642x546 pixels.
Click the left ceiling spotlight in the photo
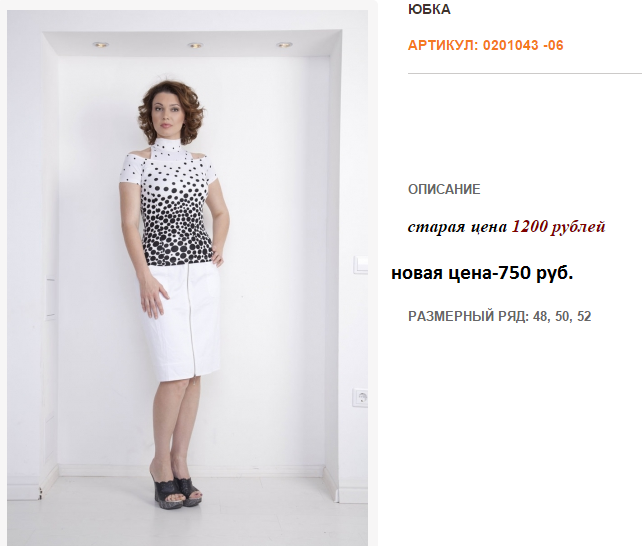point(100,45)
